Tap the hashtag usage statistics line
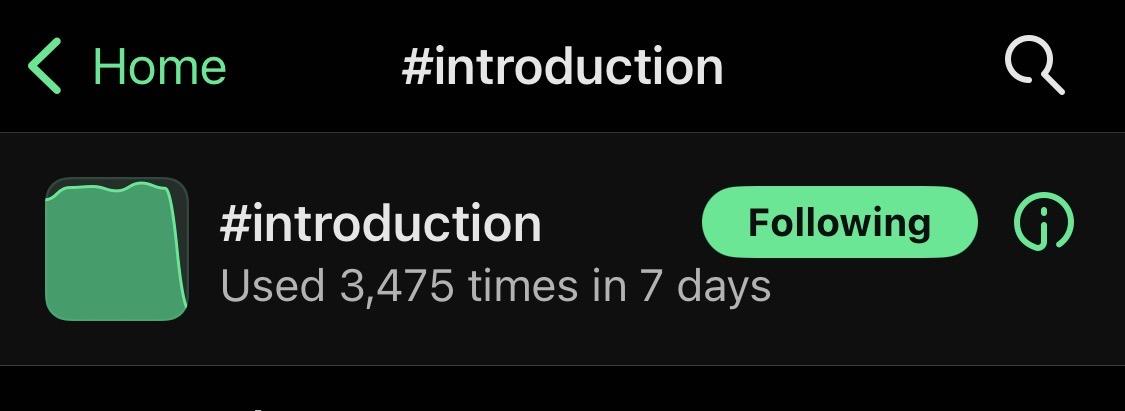The height and width of the screenshot is (411, 1125). pos(495,287)
